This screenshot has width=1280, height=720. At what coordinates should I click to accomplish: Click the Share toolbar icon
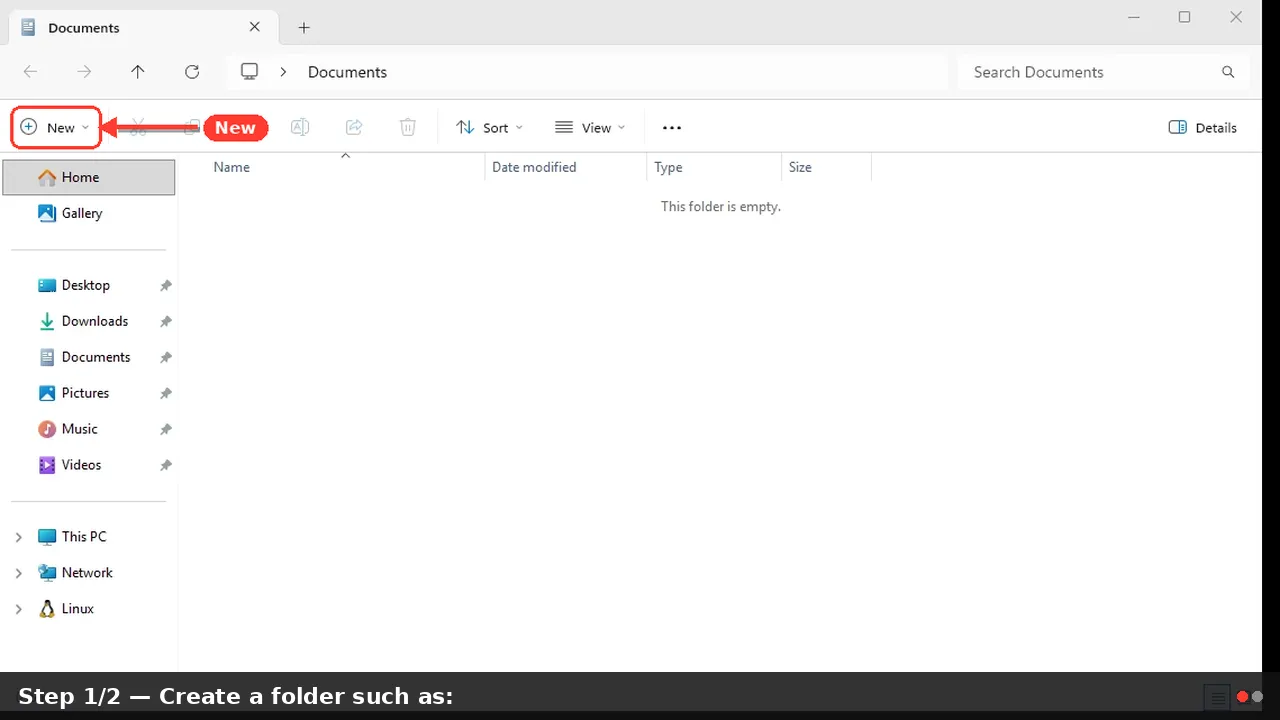click(354, 127)
